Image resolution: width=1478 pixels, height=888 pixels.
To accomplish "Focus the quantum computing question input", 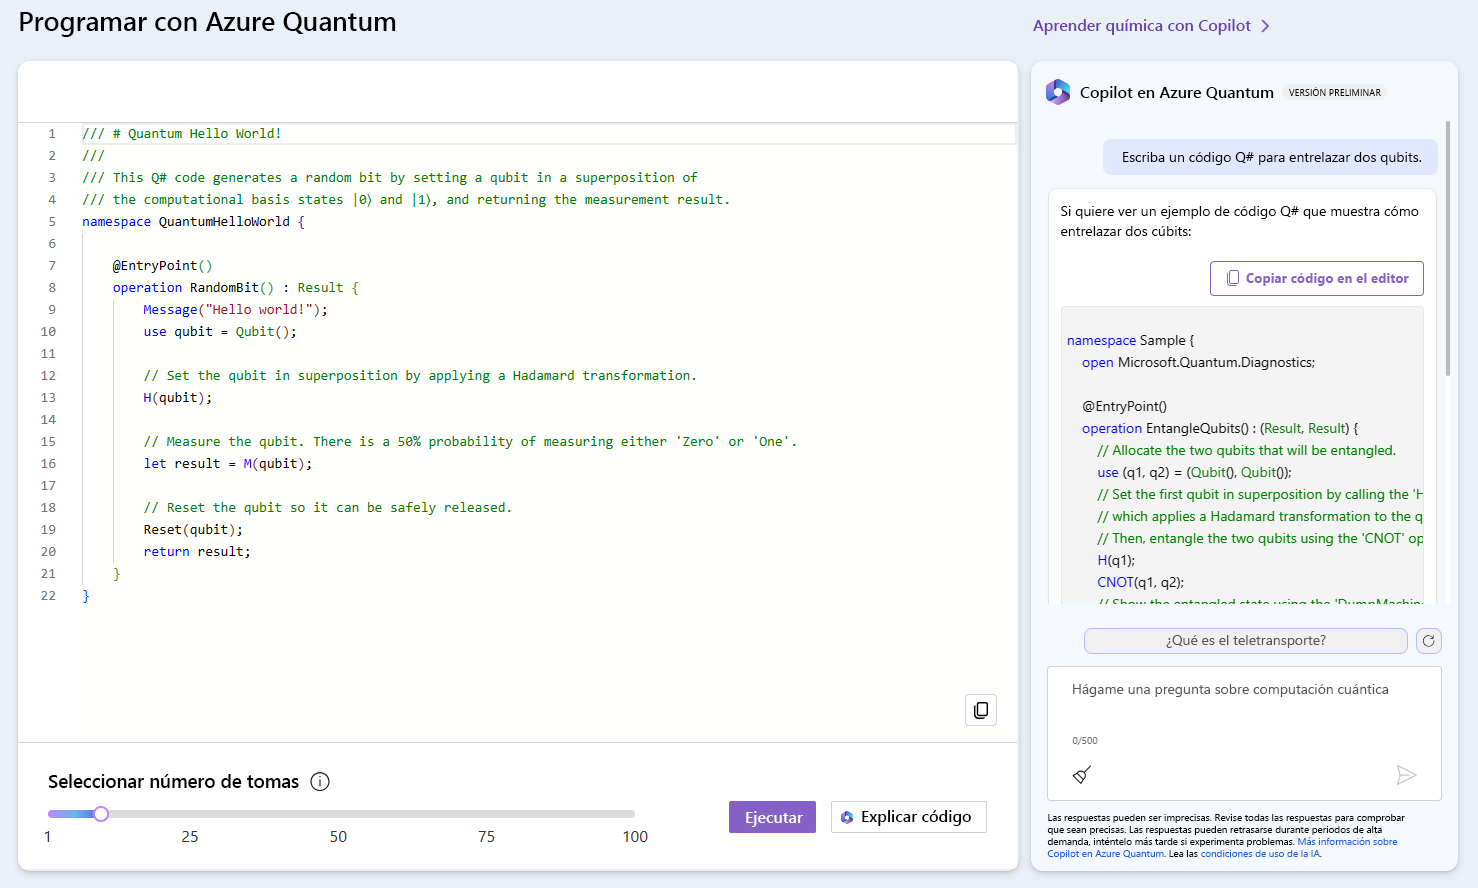I will [1244, 690].
